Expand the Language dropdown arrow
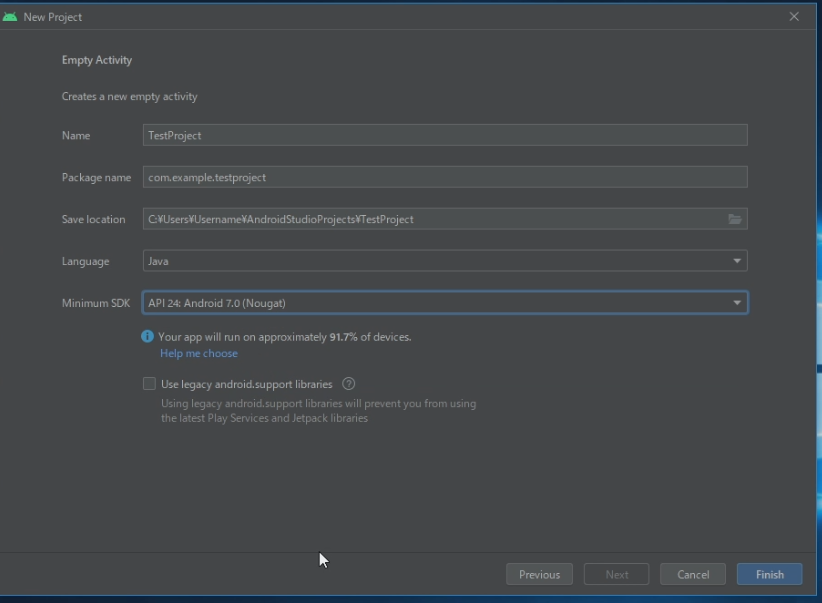Image resolution: width=822 pixels, height=603 pixels. coord(737,261)
